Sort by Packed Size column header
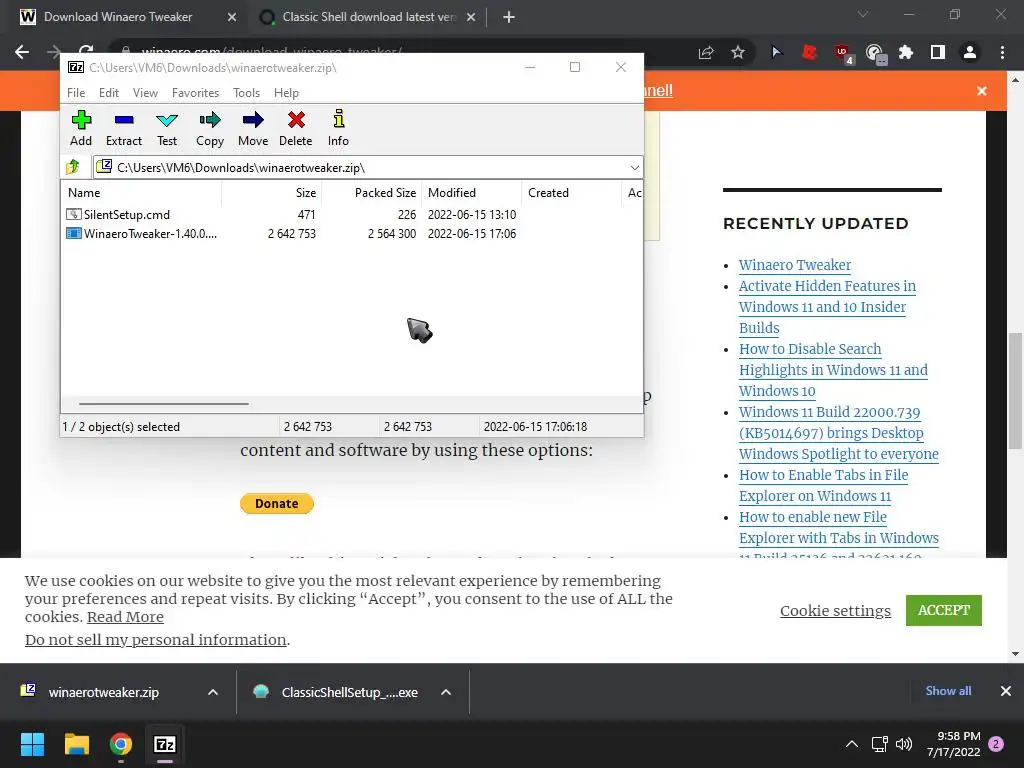 click(372, 193)
